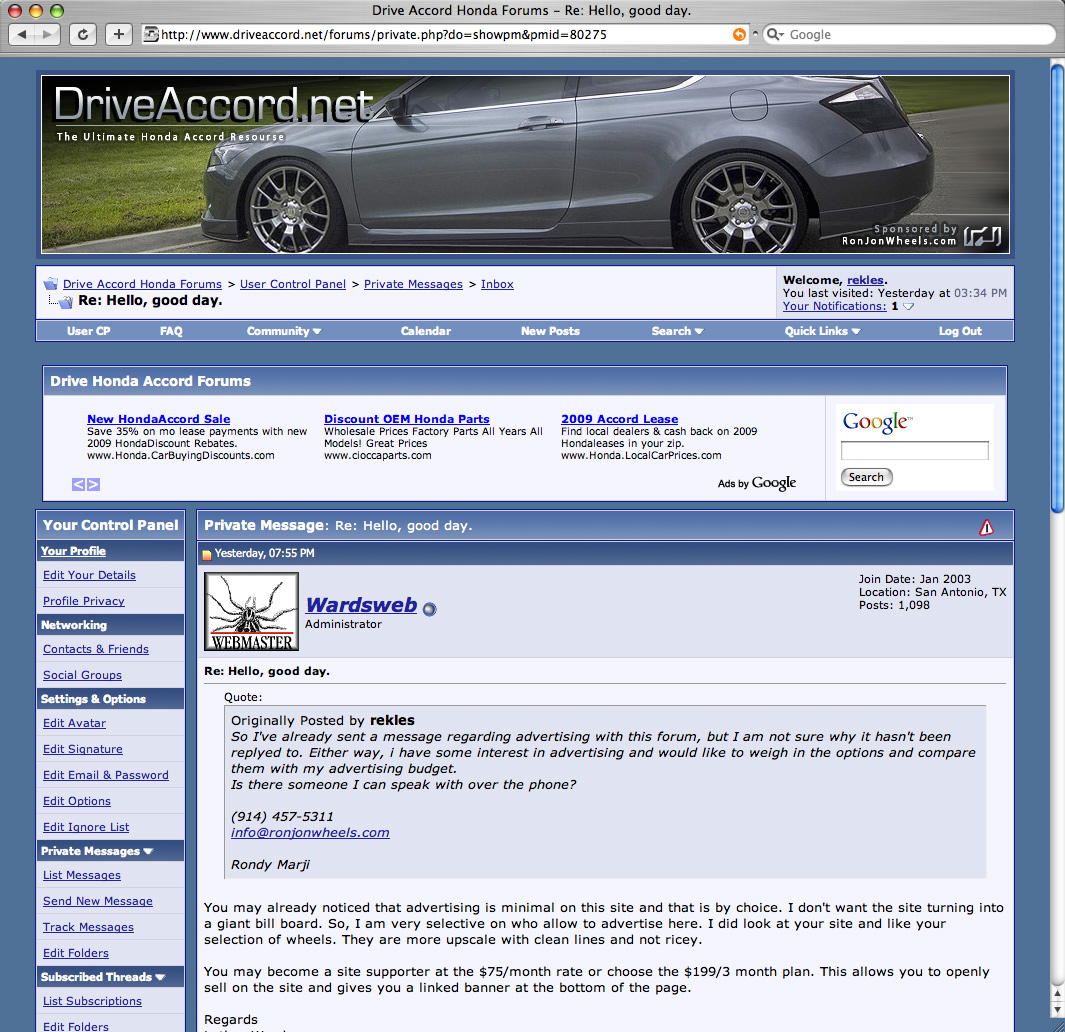Image resolution: width=1065 pixels, height=1032 pixels.
Task: Click the RonJonWheels sponsor logo icon
Action: click(x=982, y=236)
